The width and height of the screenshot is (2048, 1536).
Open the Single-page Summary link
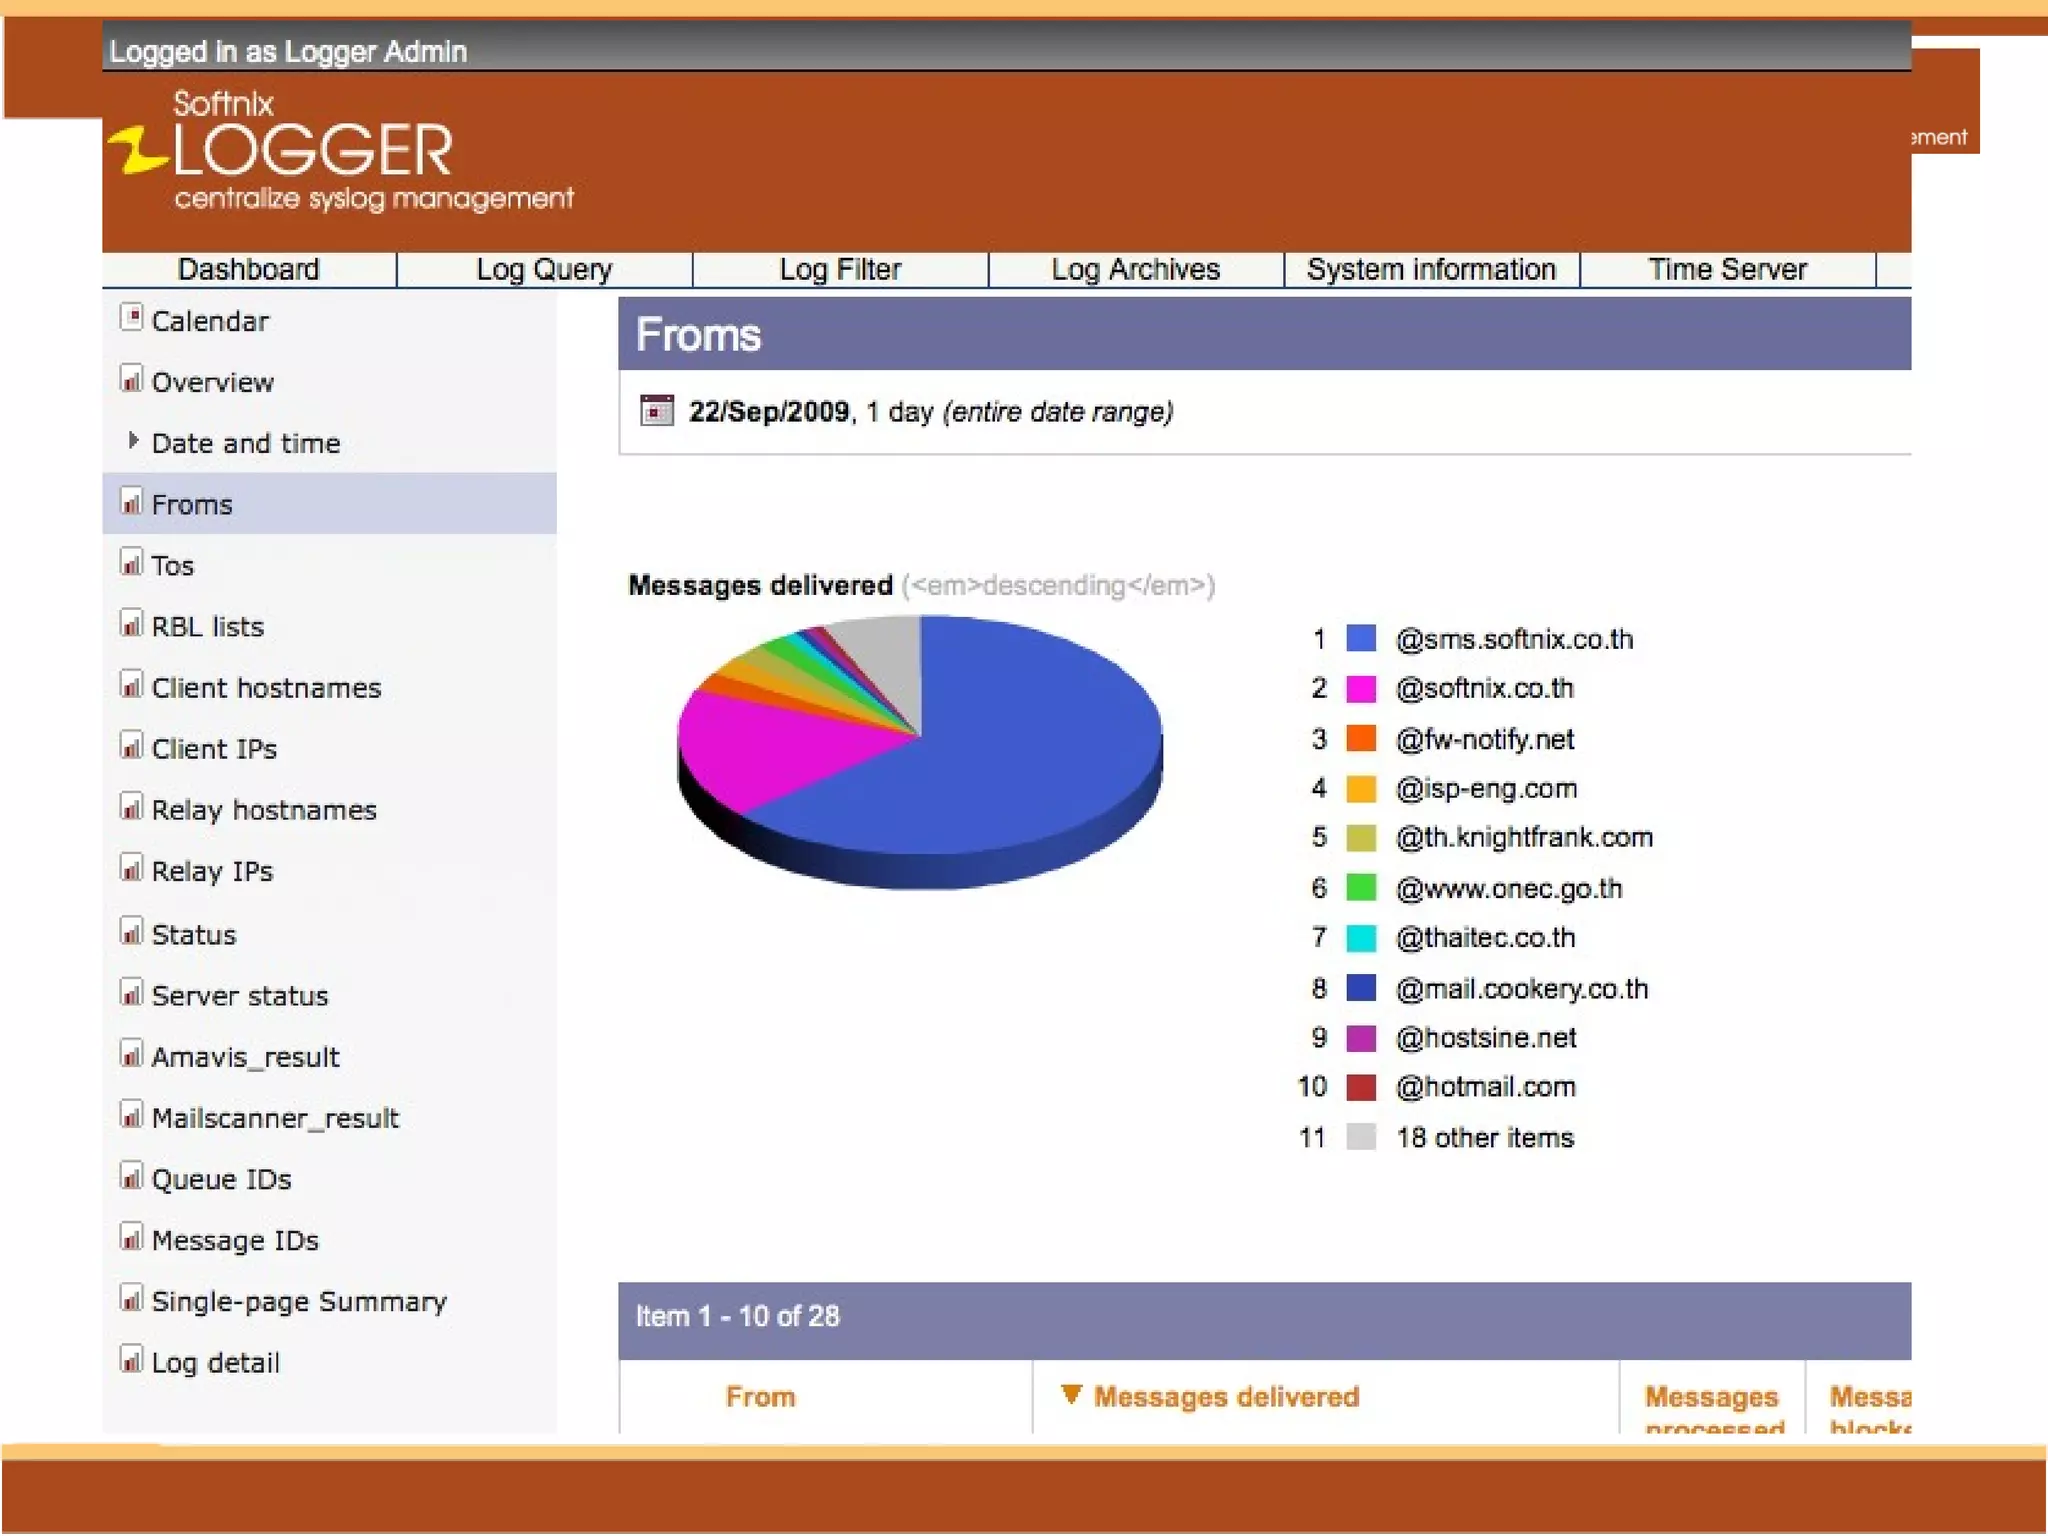299,1302
